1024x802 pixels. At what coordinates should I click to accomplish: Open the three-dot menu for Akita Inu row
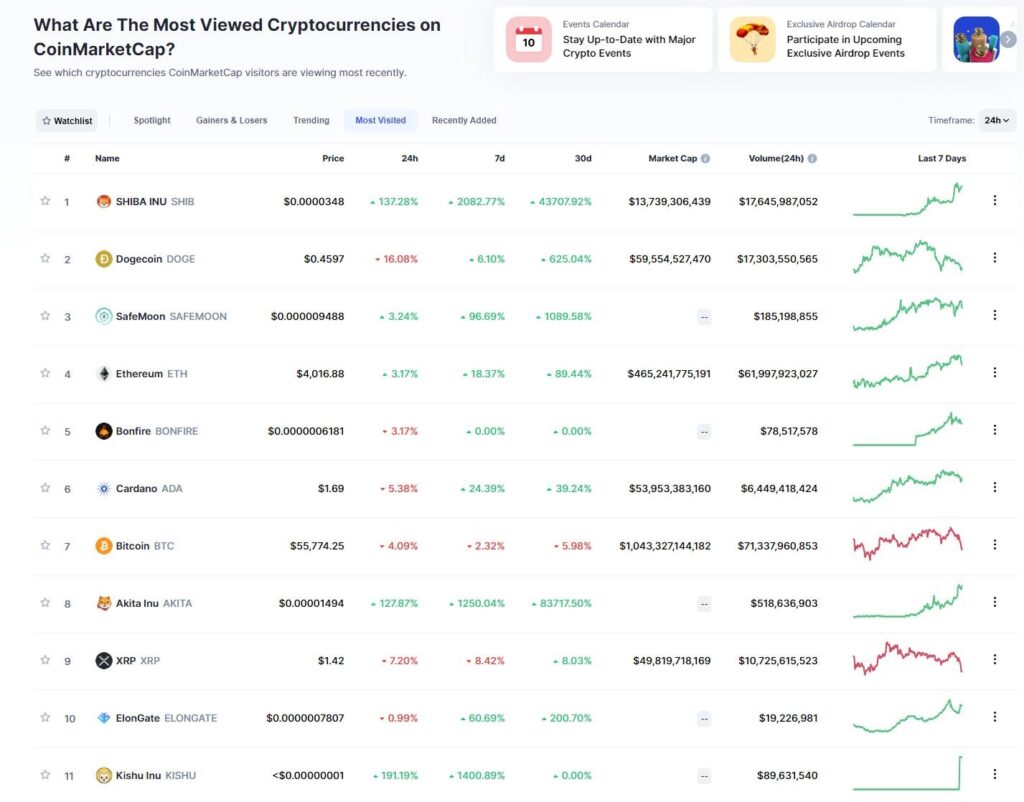tap(995, 602)
